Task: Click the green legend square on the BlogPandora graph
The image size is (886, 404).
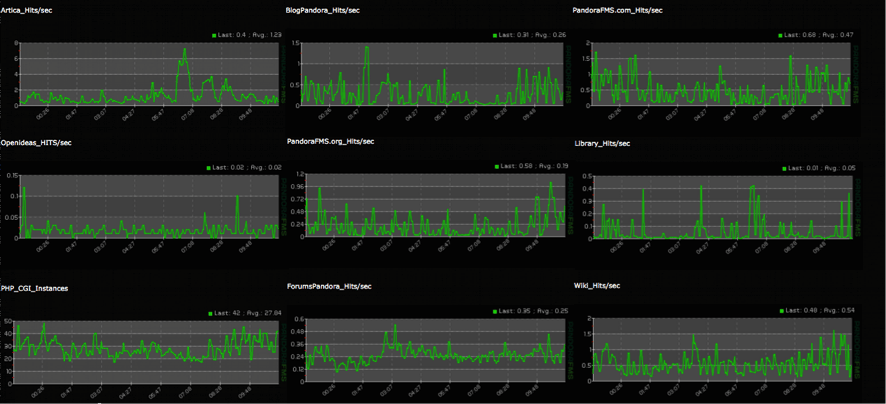Action: coord(496,35)
